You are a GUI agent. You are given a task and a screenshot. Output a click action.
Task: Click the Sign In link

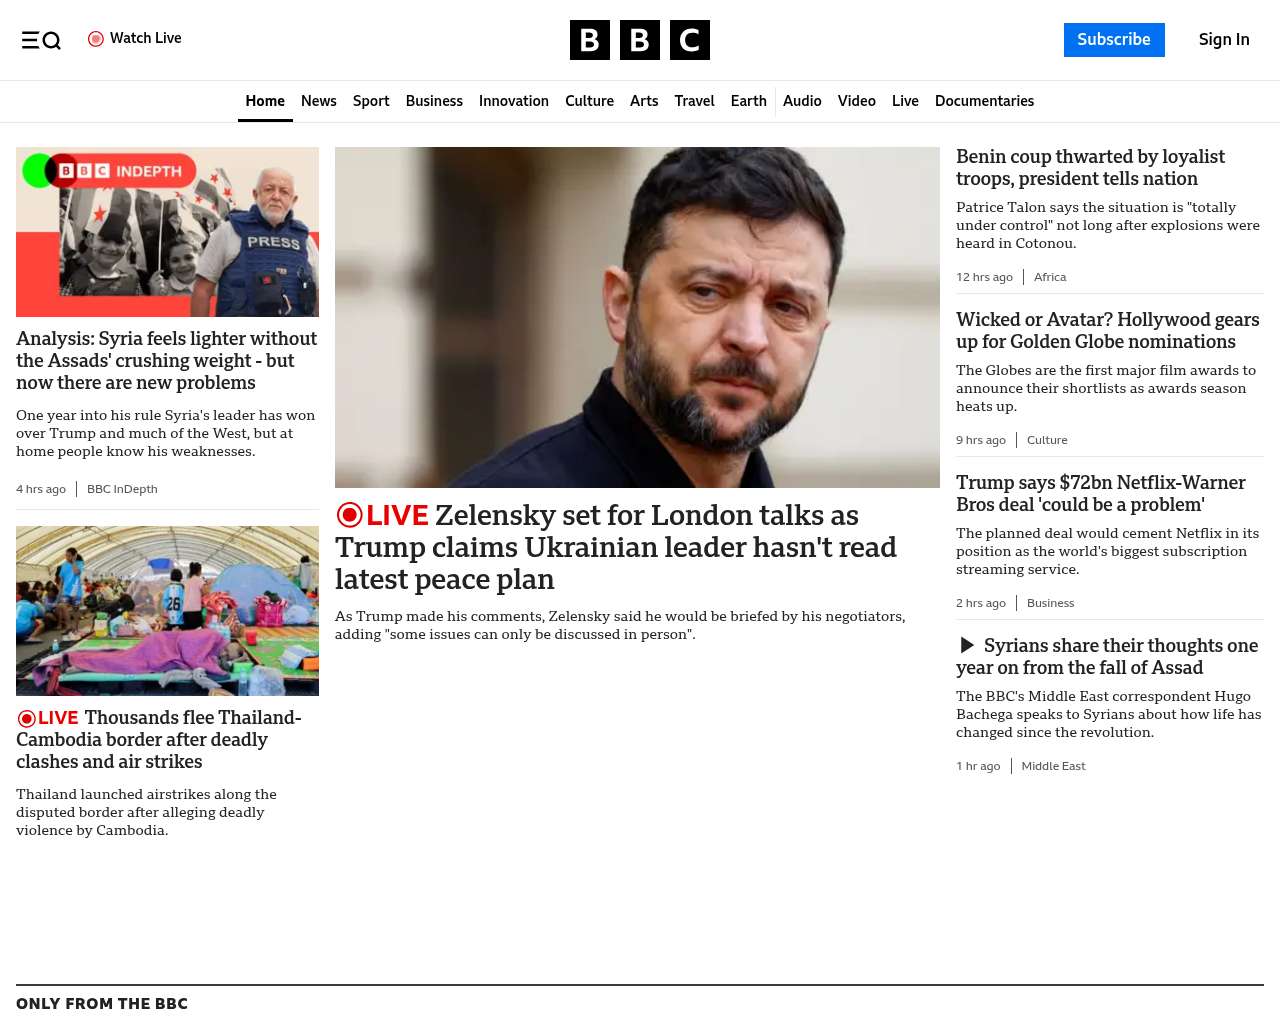click(1224, 40)
